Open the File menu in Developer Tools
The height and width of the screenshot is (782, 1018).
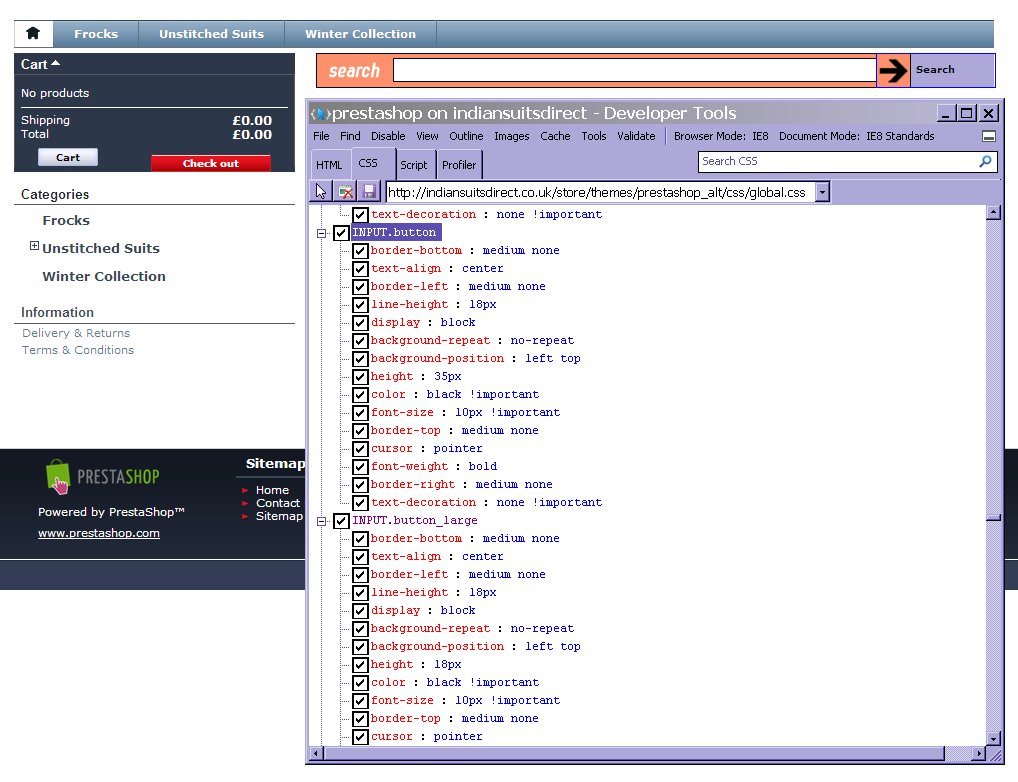coord(321,136)
